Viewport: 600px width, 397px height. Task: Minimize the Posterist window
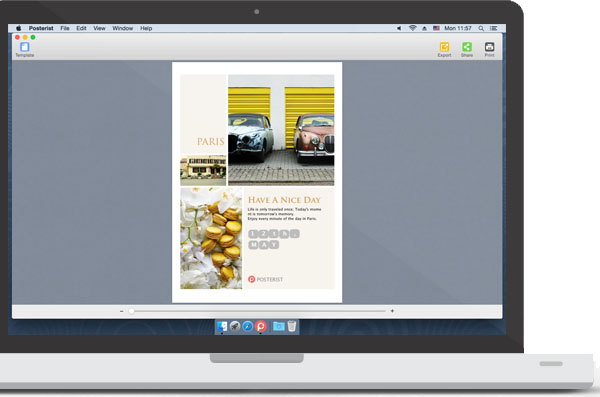pyautogui.click(x=25, y=37)
